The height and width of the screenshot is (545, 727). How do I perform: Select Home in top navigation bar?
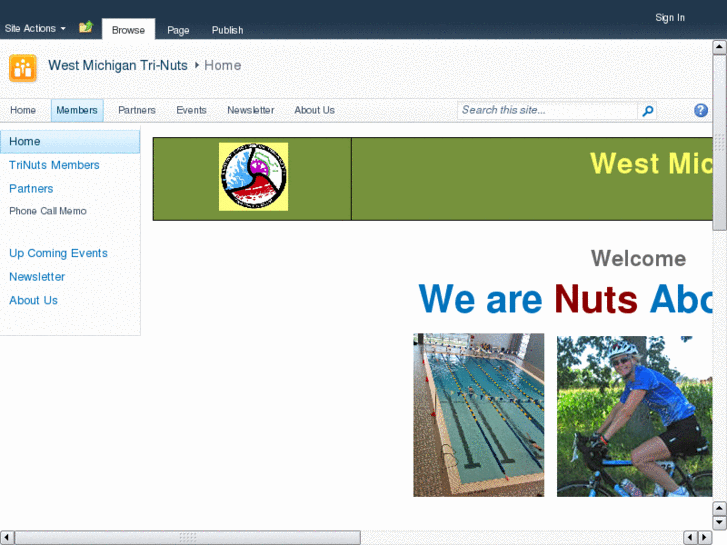tap(23, 110)
